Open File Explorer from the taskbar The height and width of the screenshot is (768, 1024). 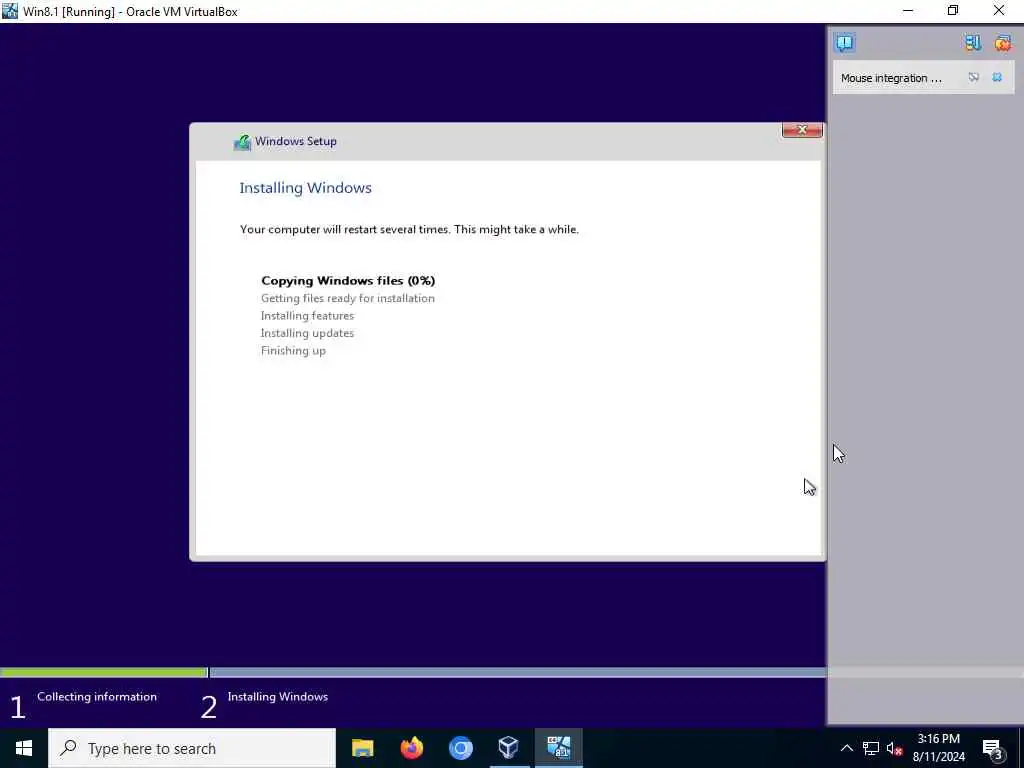tap(362, 748)
